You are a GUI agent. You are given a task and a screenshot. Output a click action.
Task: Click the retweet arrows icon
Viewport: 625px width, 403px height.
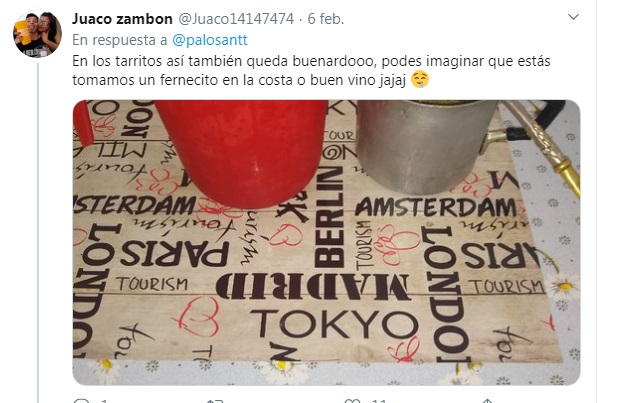pyautogui.click(x=215, y=400)
